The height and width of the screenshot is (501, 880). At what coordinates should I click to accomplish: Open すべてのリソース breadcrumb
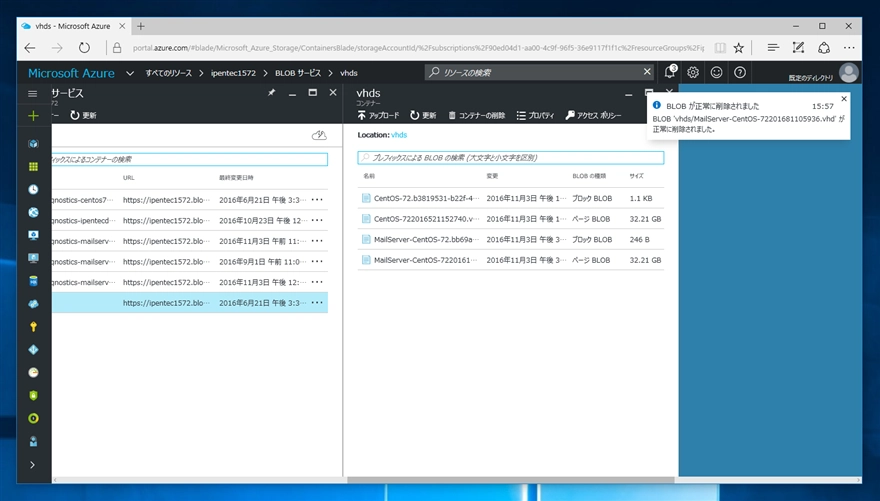point(168,73)
